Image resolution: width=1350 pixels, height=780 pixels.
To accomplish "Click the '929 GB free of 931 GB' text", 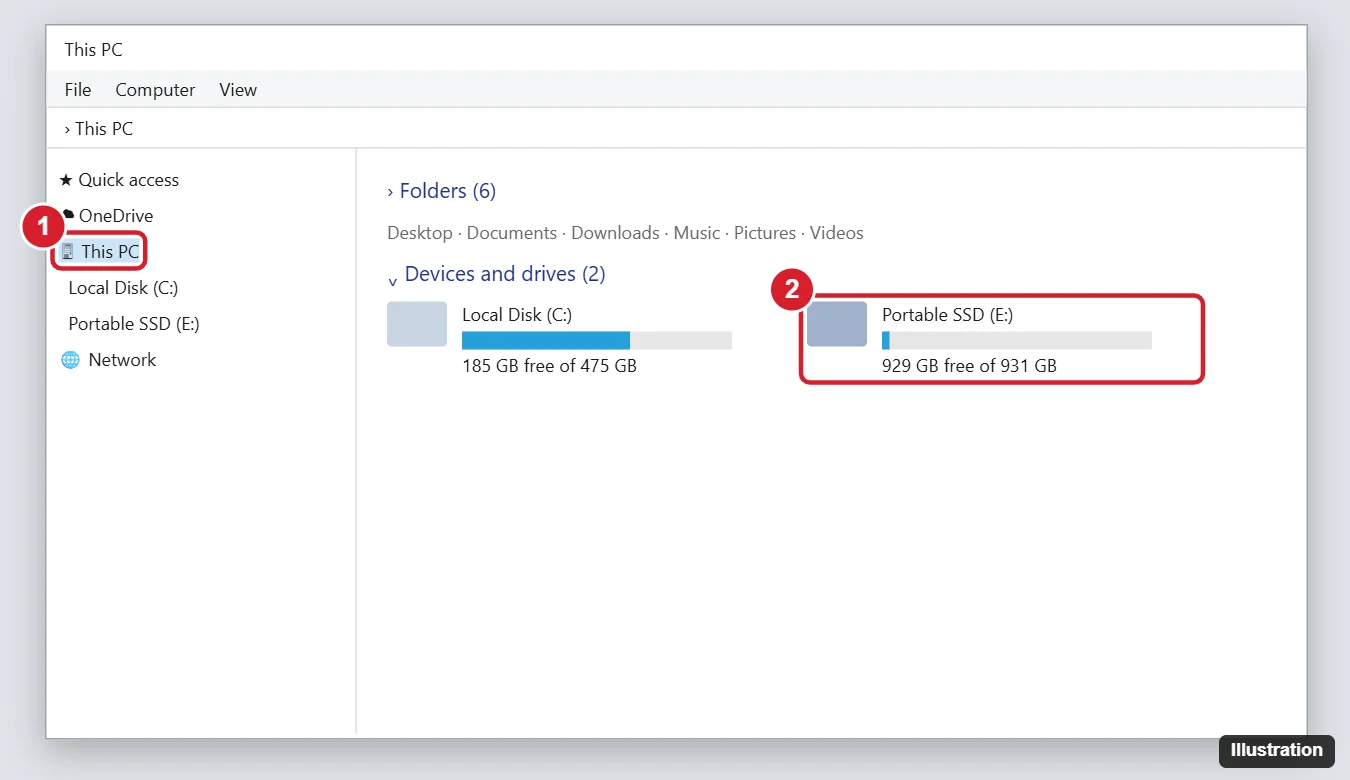I will (970, 366).
